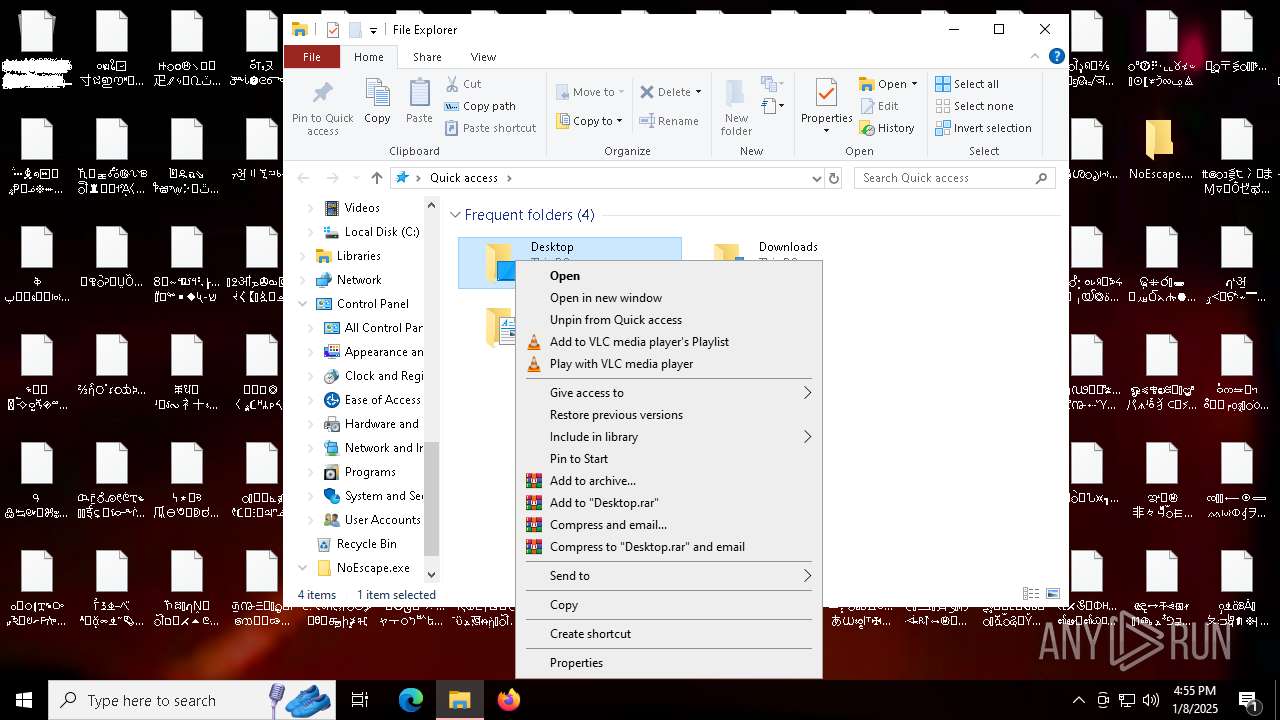1280x720 pixels.
Task: Choose Restore previous versions
Action: 668,415
